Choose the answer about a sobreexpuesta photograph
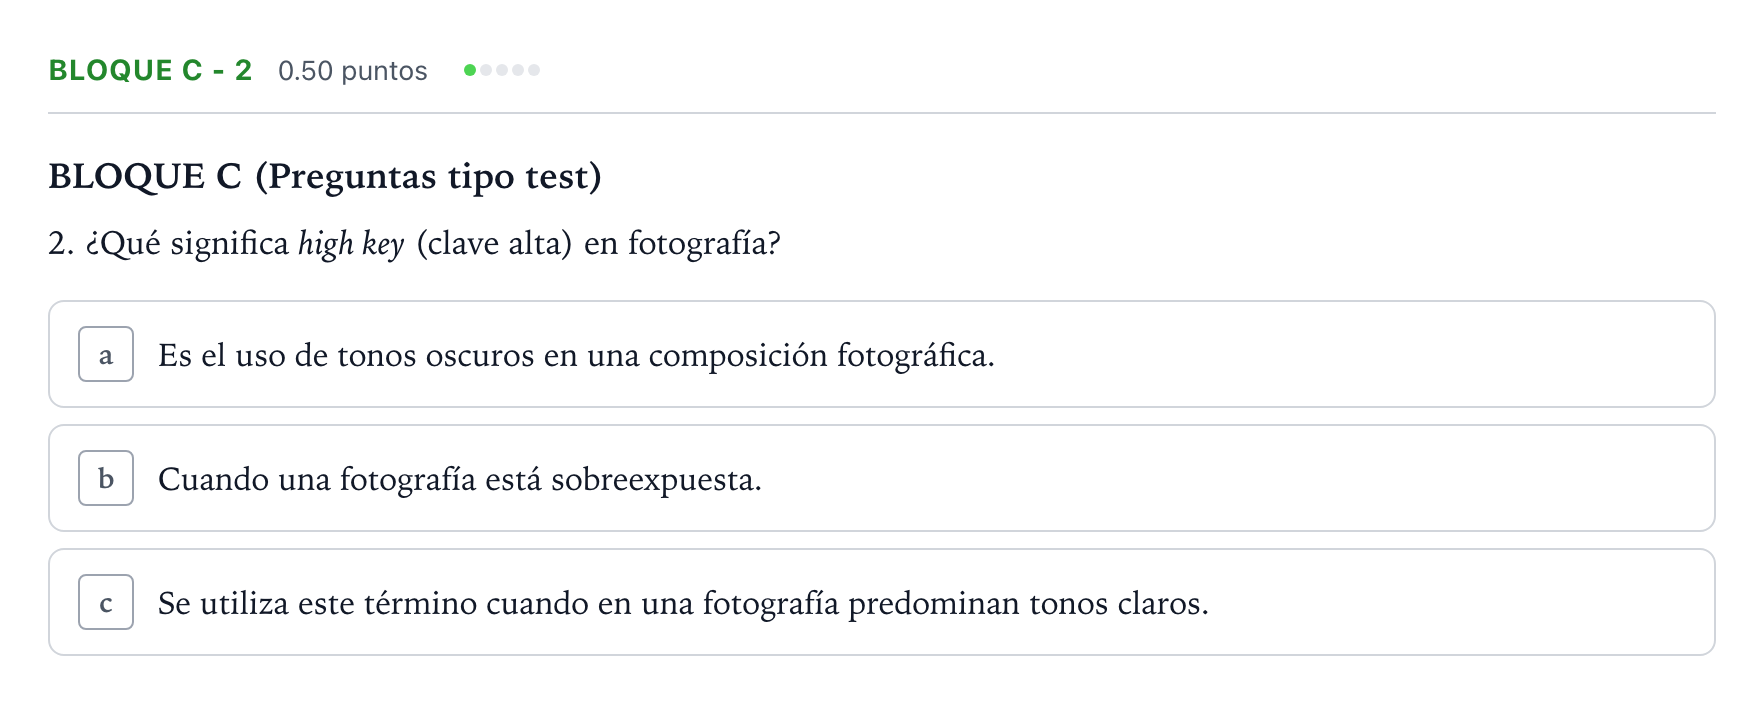 (x=881, y=478)
